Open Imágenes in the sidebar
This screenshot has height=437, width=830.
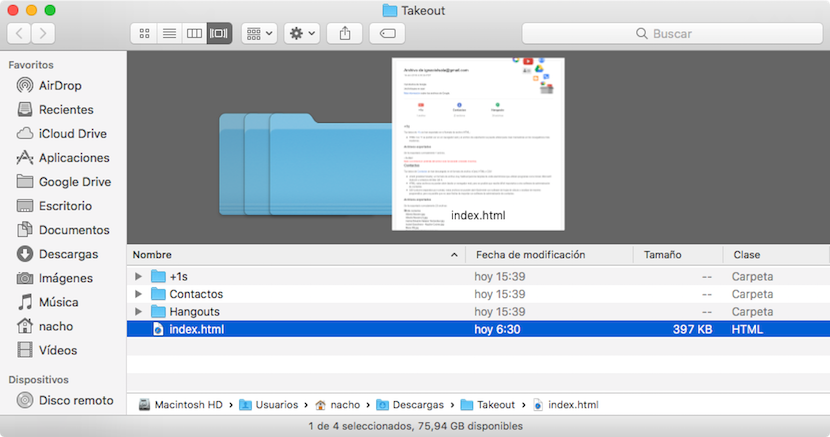pyautogui.click(x=55, y=278)
